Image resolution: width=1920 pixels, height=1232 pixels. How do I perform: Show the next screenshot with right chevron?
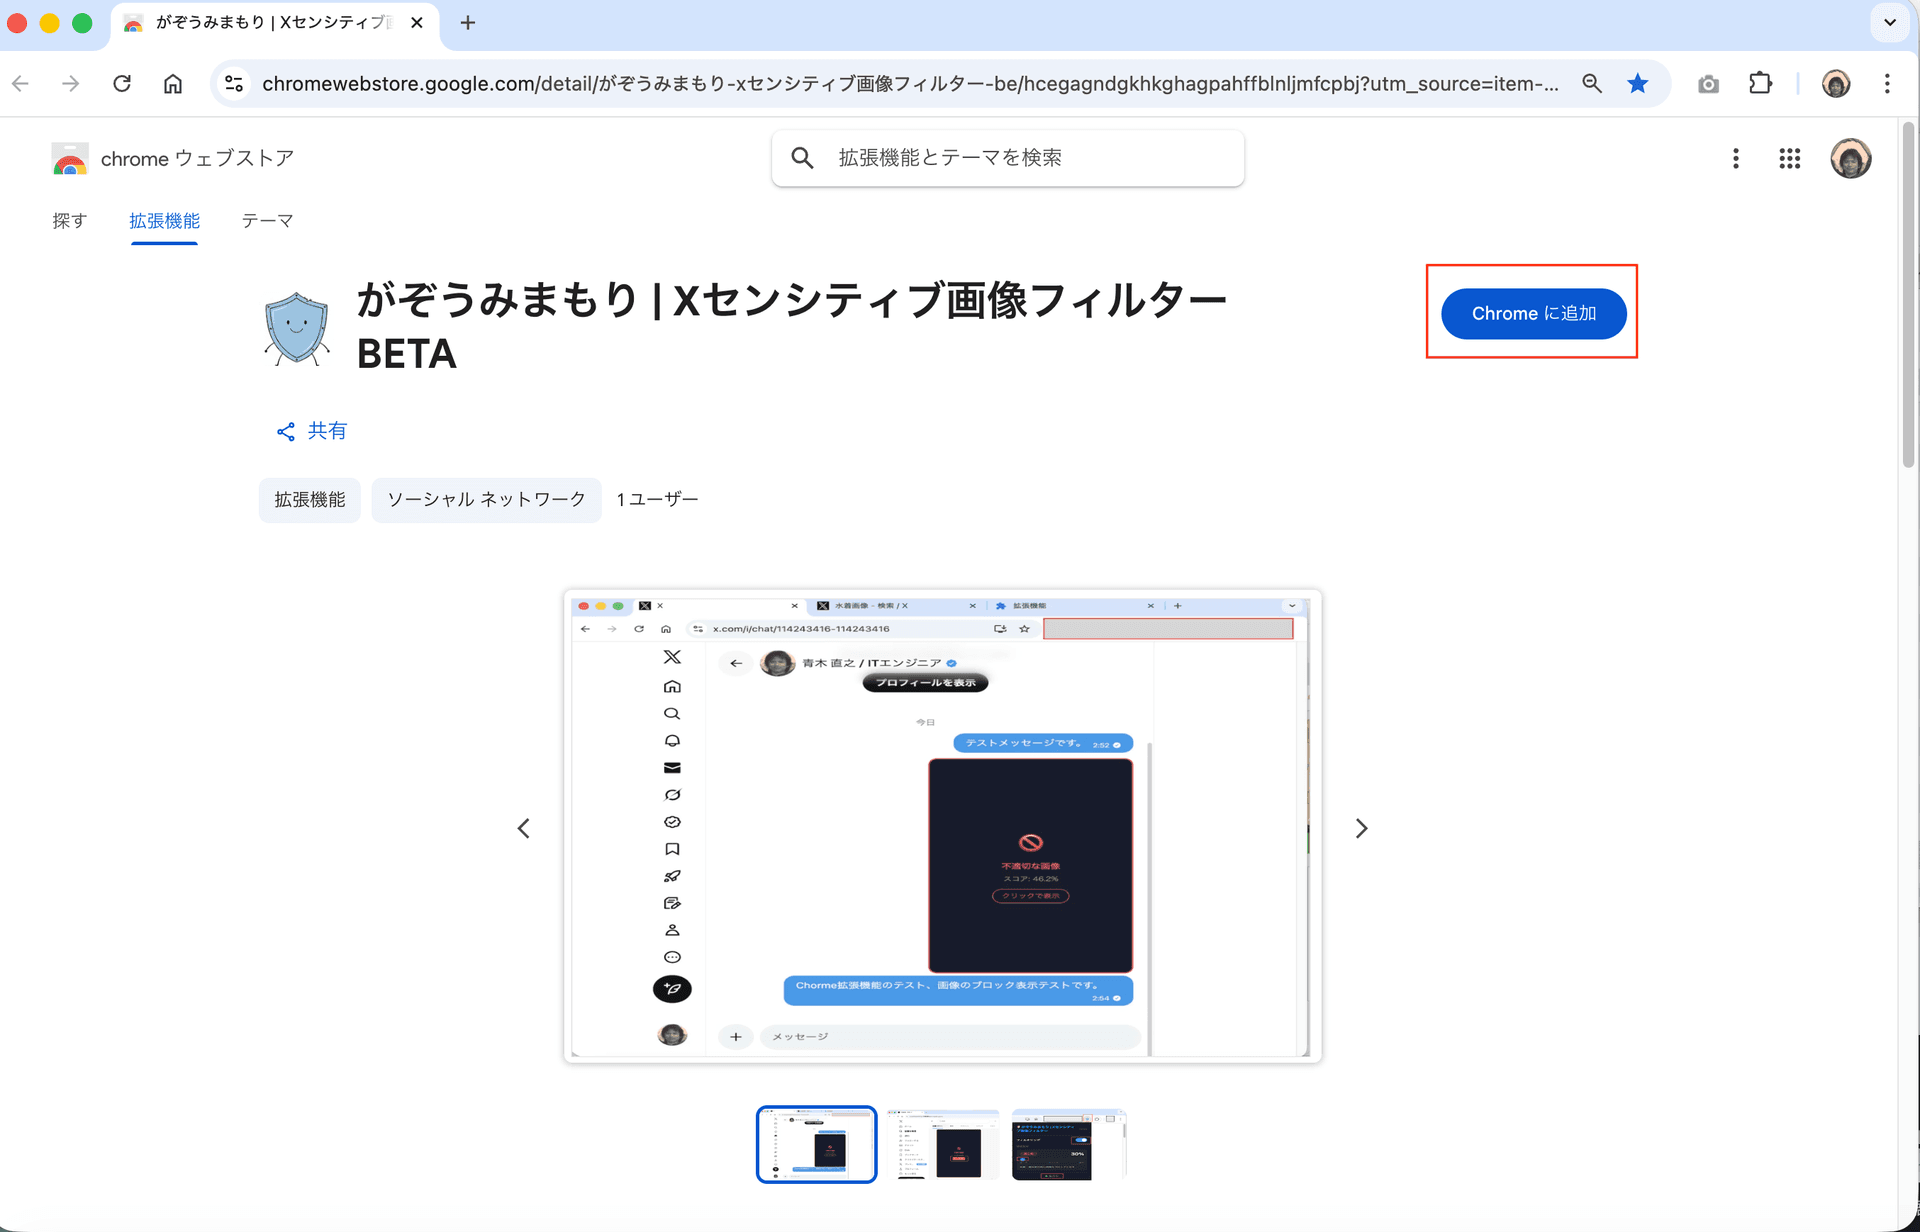pos(1361,828)
